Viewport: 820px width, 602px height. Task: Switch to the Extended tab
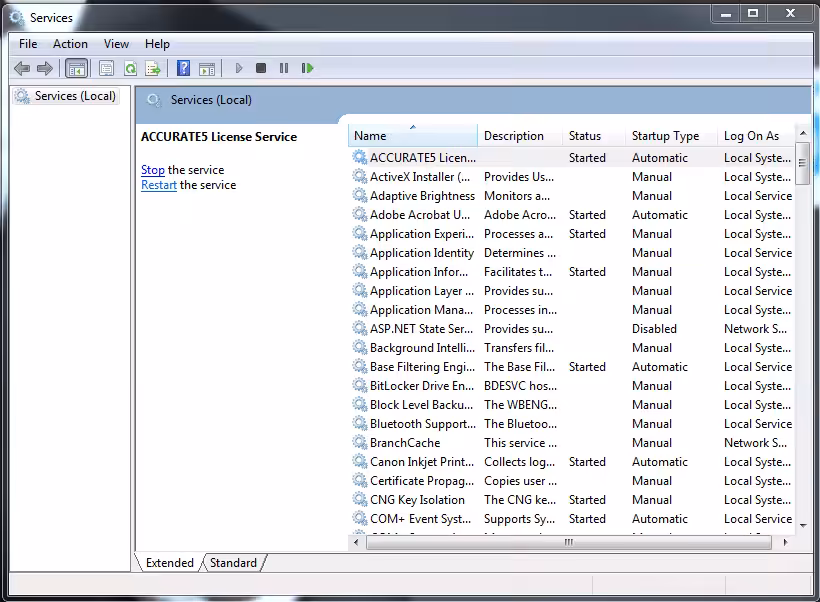pyautogui.click(x=169, y=563)
